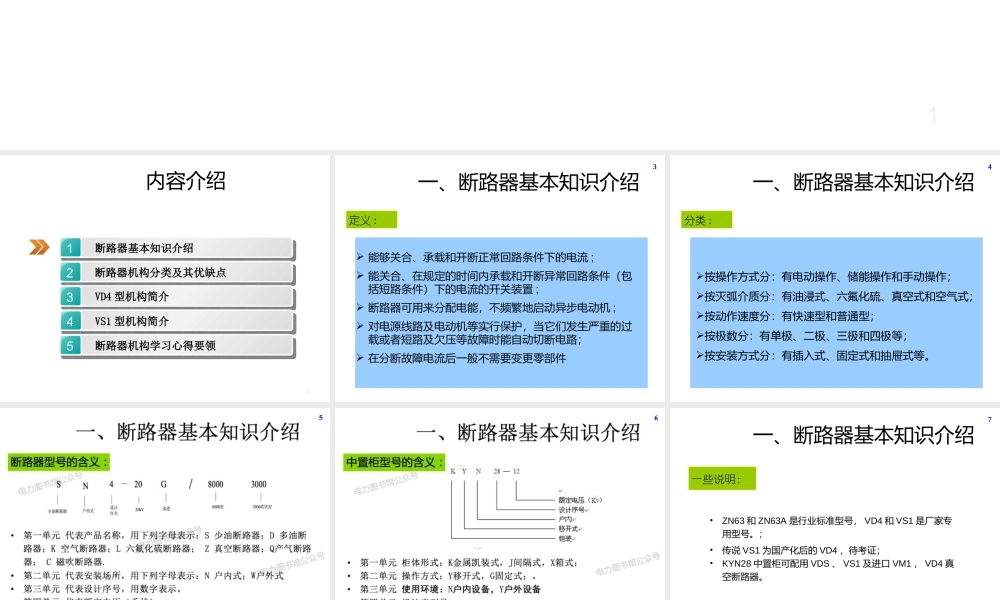Click numbered badge 1 beside 断路器基本知识介绍

pyautogui.click(x=68, y=247)
